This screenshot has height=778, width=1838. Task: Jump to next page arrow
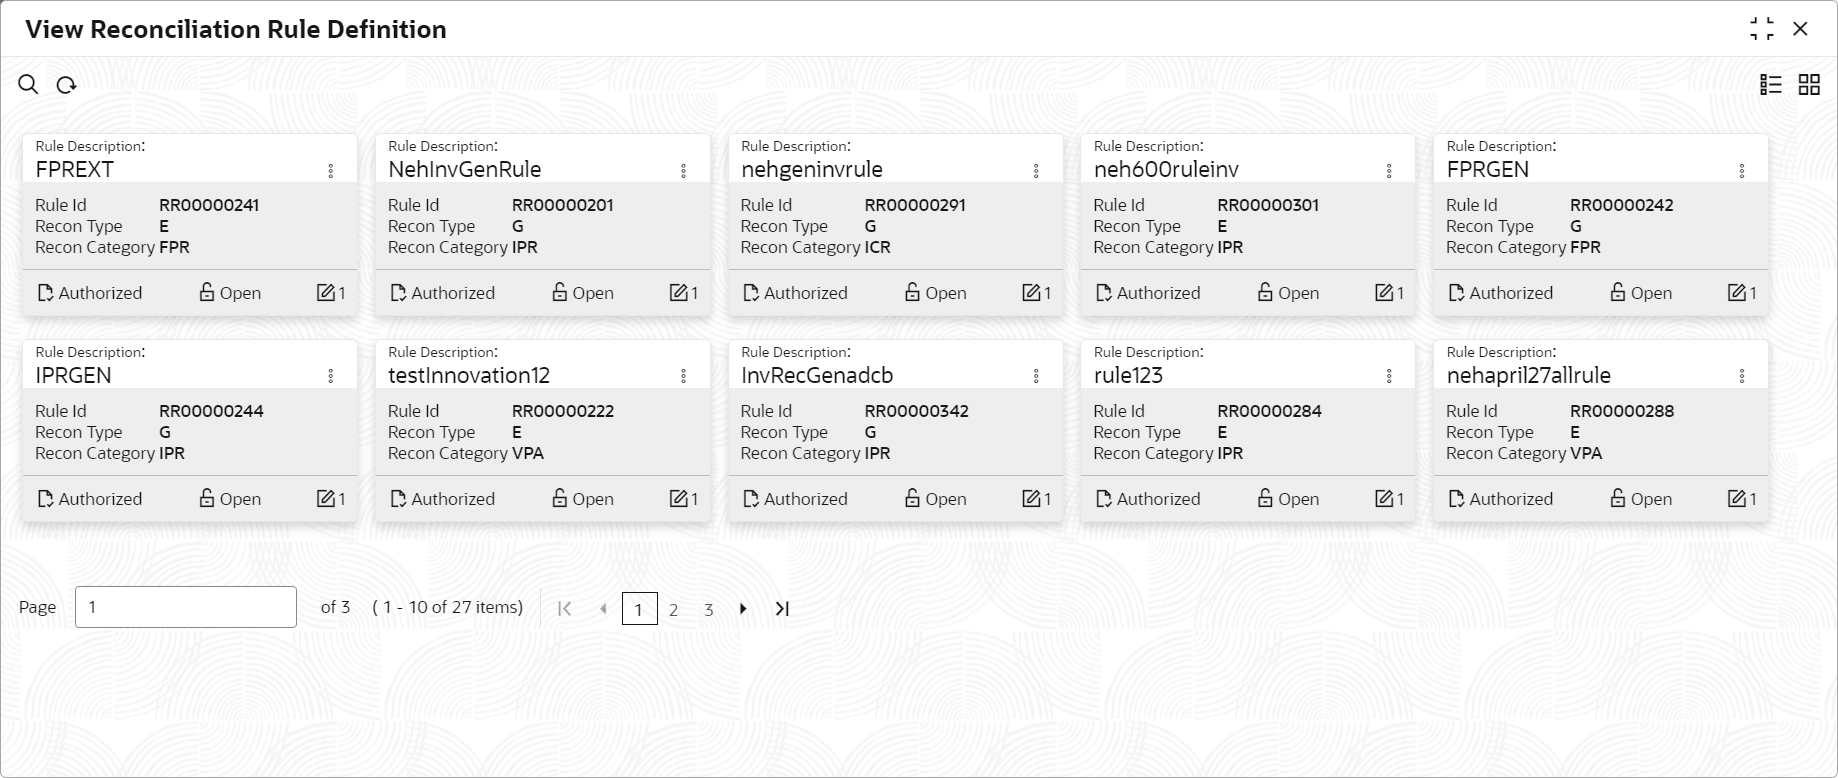pyautogui.click(x=743, y=609)
